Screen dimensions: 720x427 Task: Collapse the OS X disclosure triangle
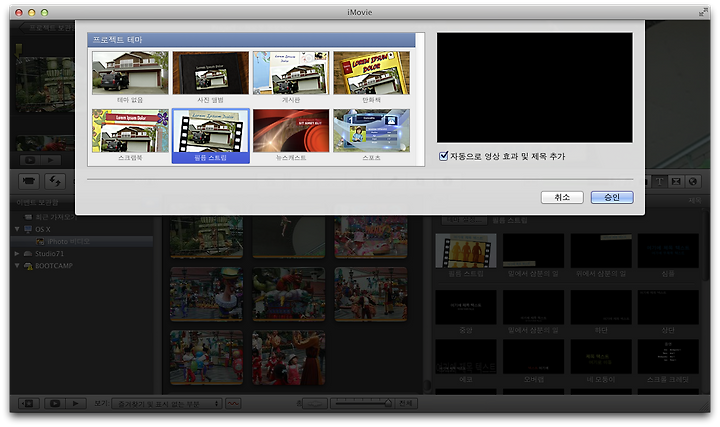click(x=17, y=229)
